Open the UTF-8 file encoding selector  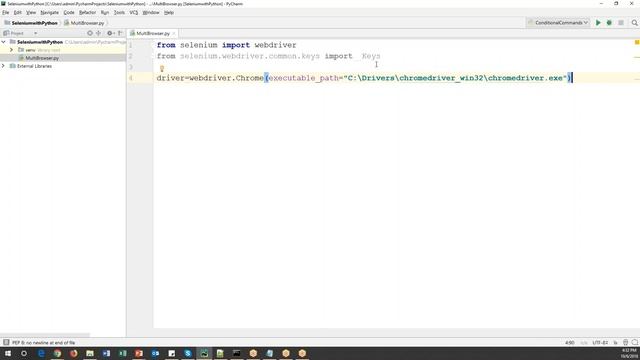[600, 342]
